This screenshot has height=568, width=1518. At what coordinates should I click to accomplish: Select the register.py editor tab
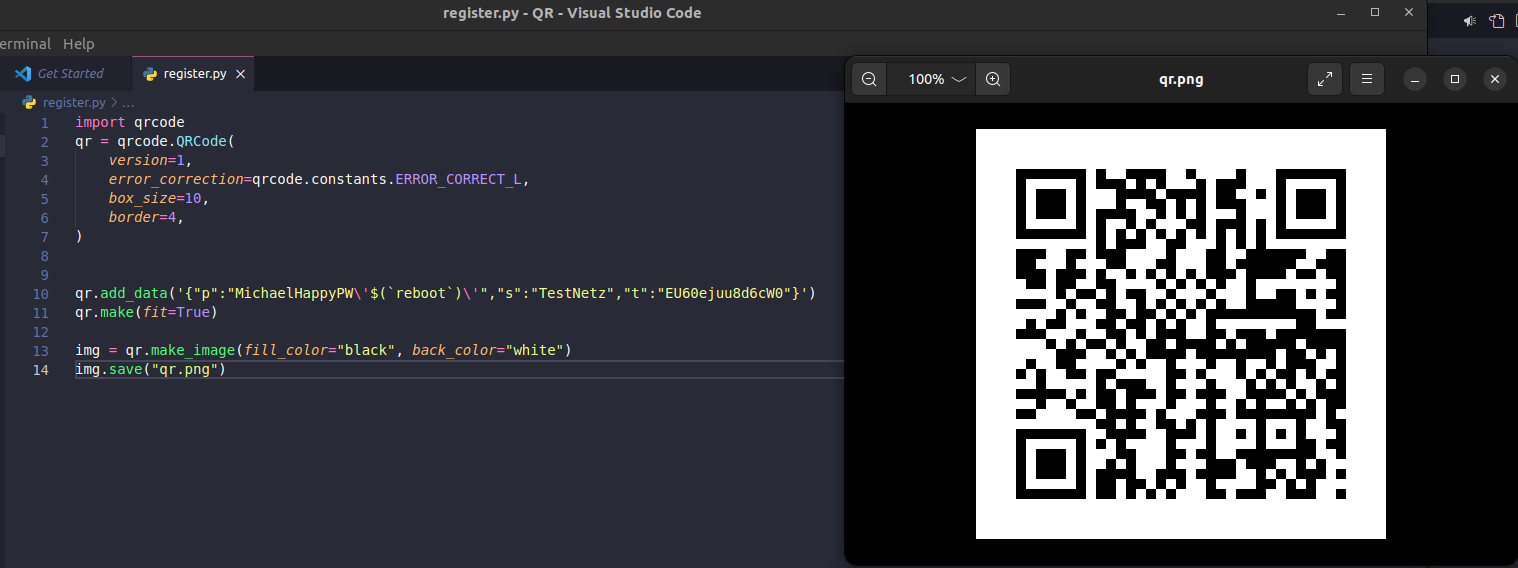coord(193,74)
